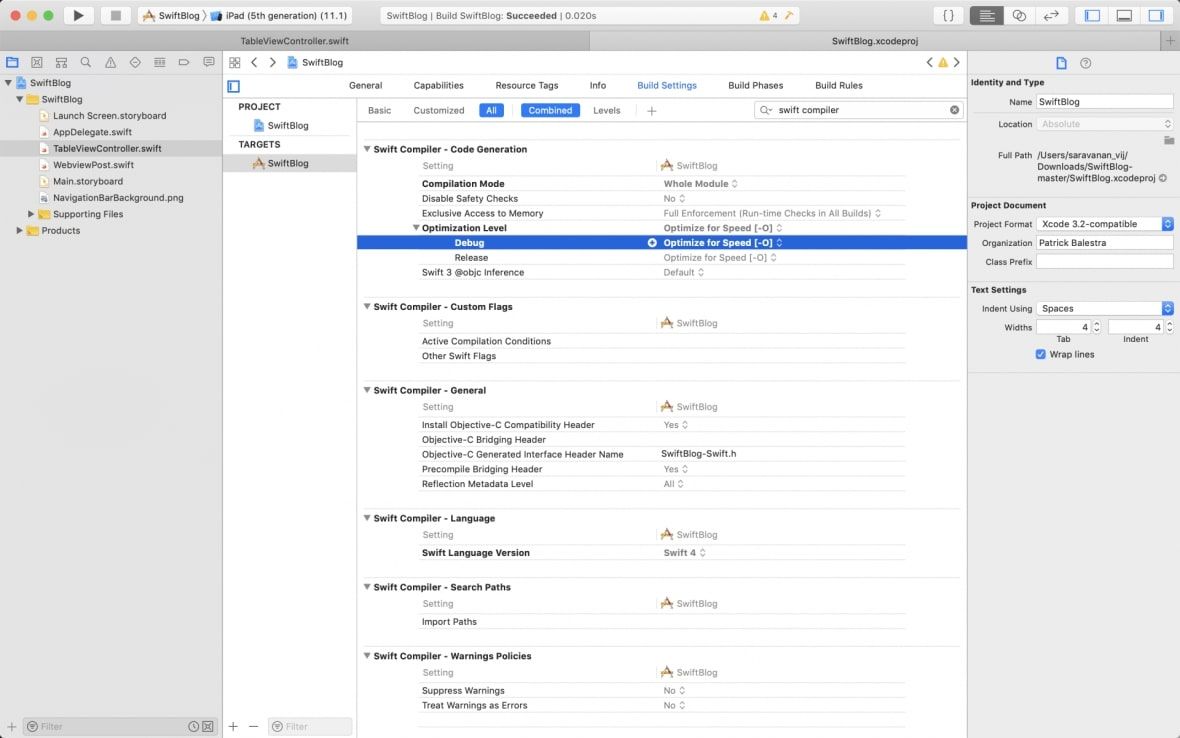
Task: Expand the Products folder
Action: pyautogui.click(x=20, y=231)
